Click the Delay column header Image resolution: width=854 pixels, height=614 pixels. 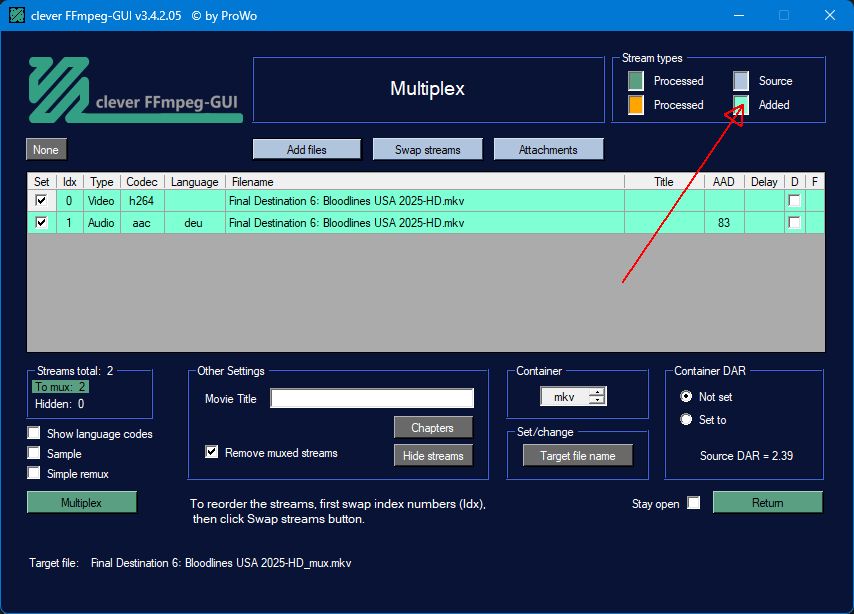click(764, 181)
